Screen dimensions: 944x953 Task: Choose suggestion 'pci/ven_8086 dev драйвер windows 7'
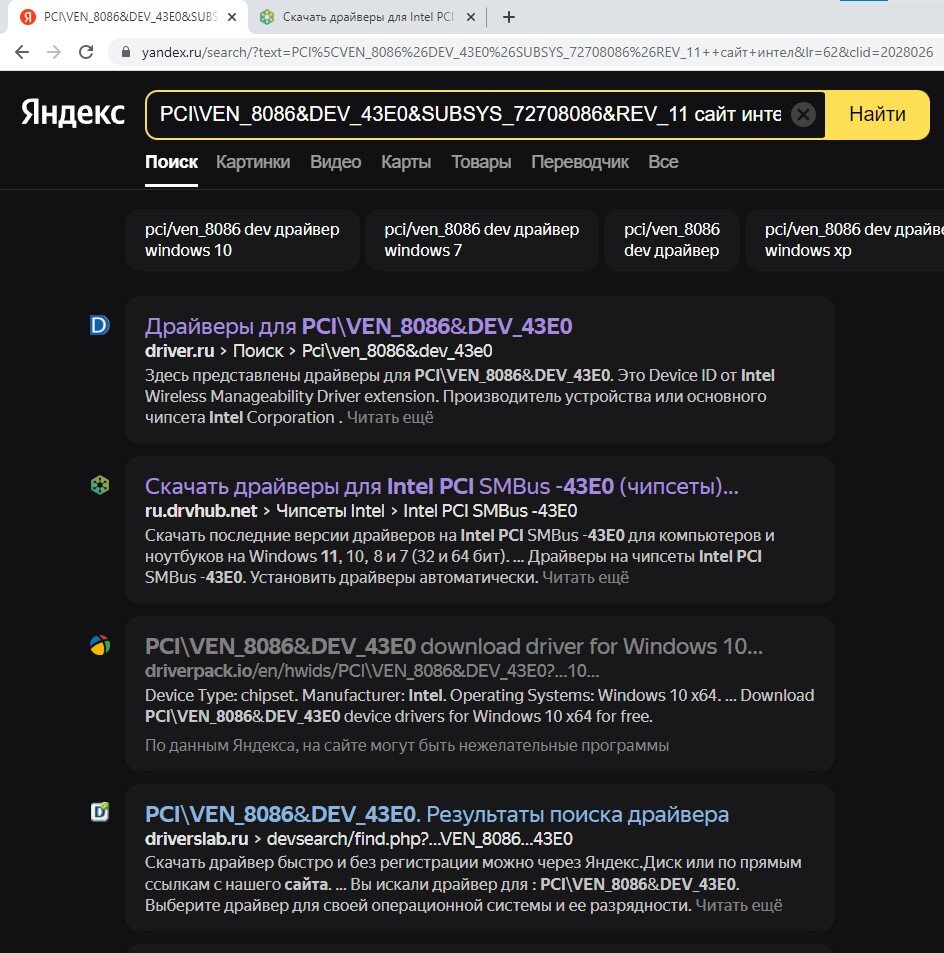pyautogui.click(x=481, y=239)
